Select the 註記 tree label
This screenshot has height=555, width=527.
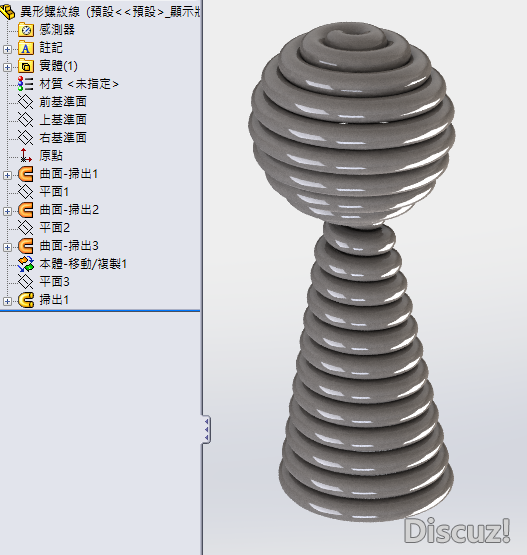click(51, 48)
